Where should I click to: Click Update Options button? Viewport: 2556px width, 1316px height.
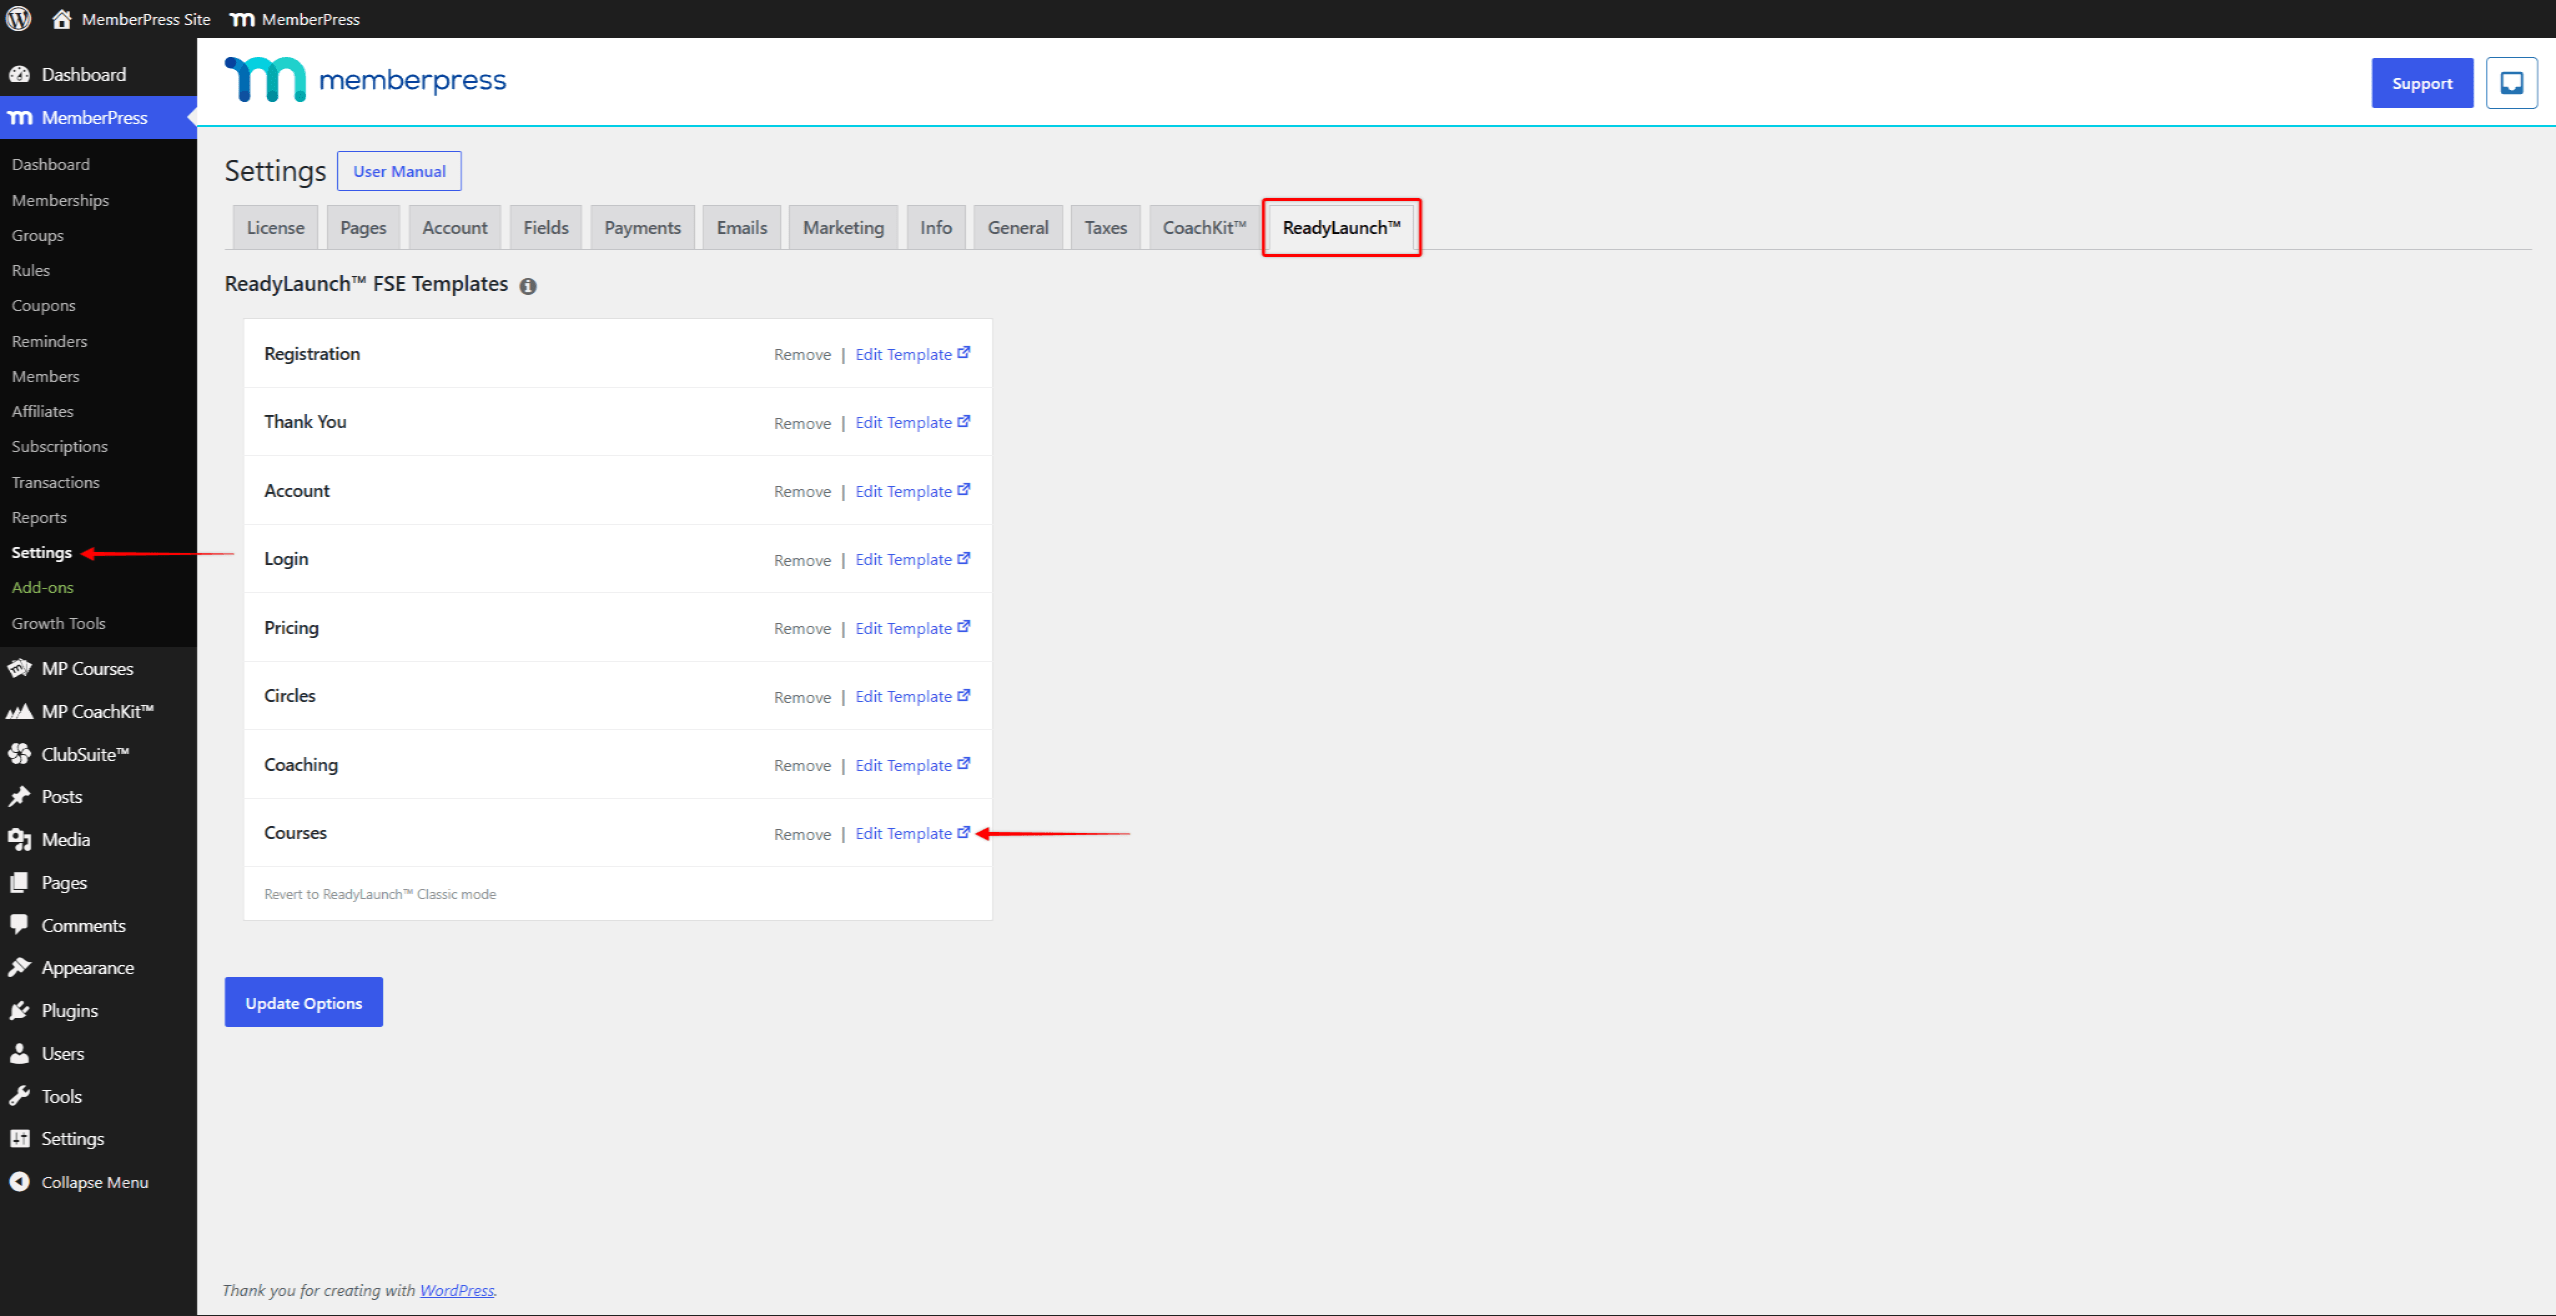pos(304,1002)
